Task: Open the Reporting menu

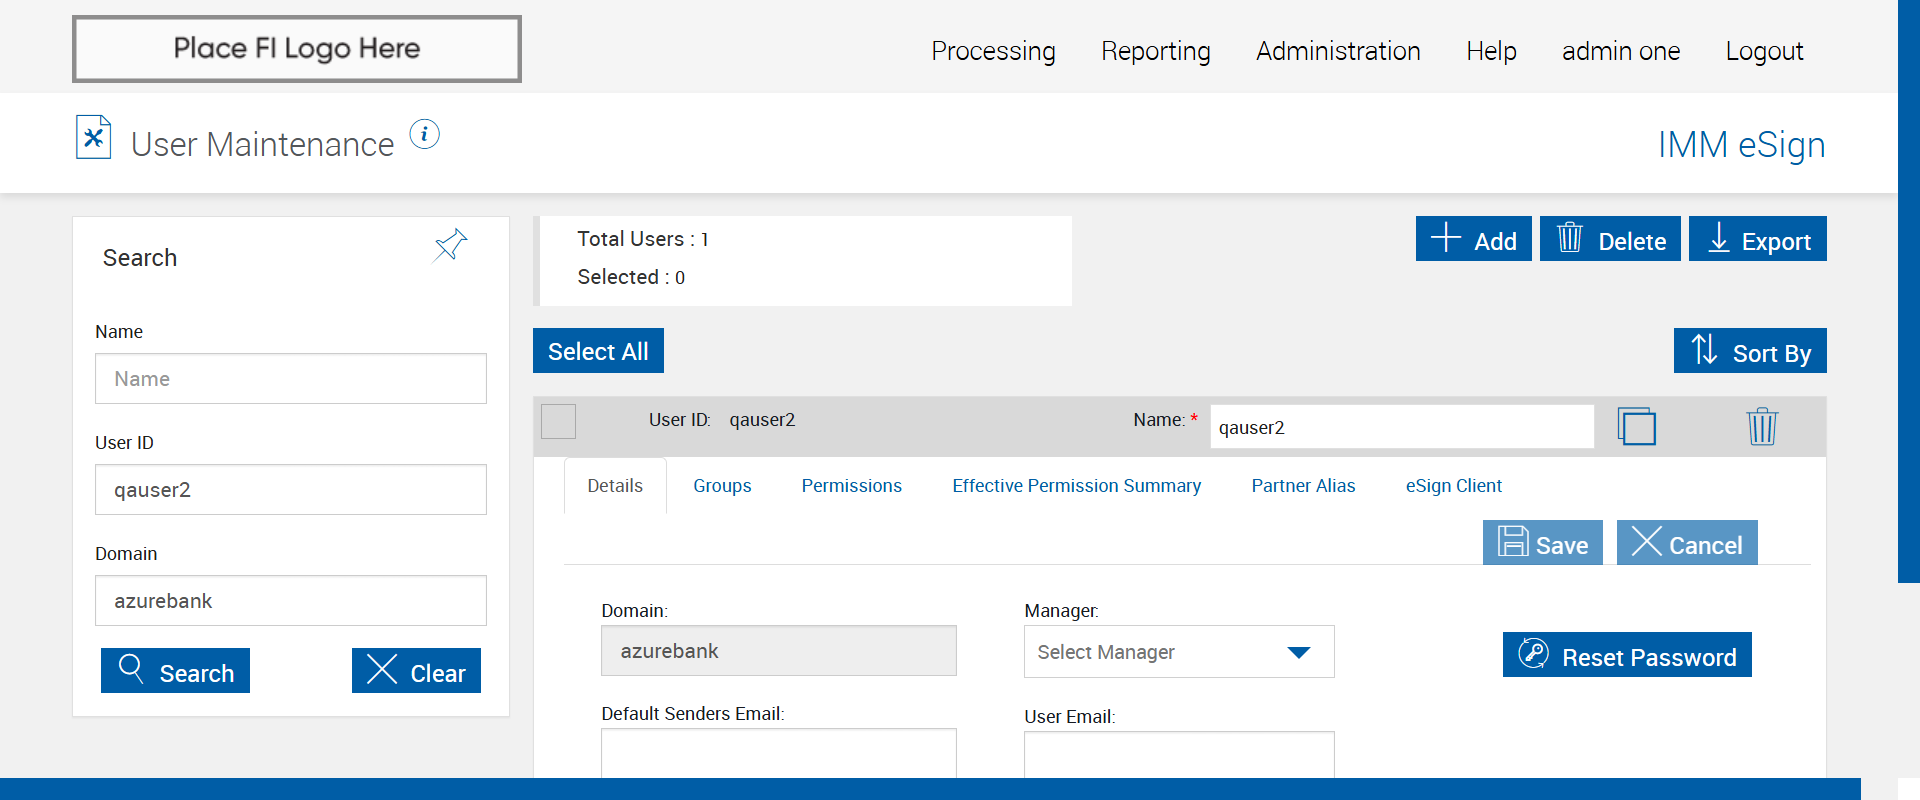Action: tap(1155, 51)
